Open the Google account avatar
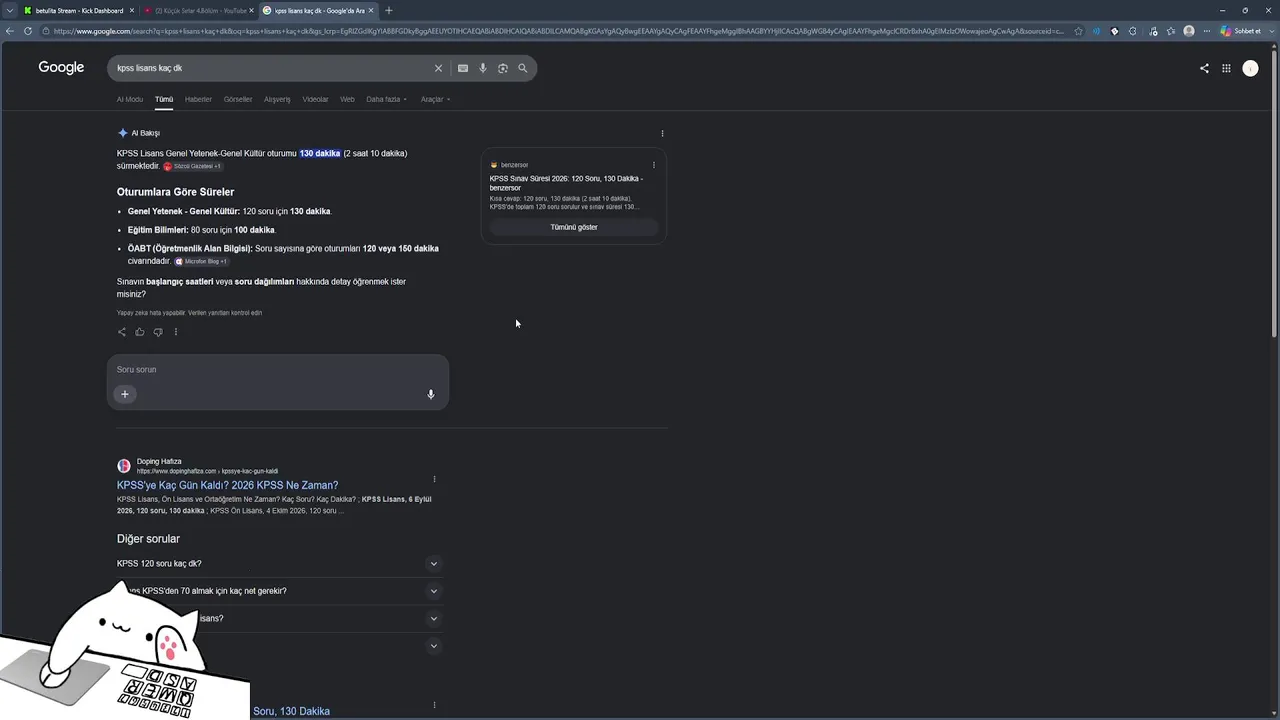 tap(1250, 68)
